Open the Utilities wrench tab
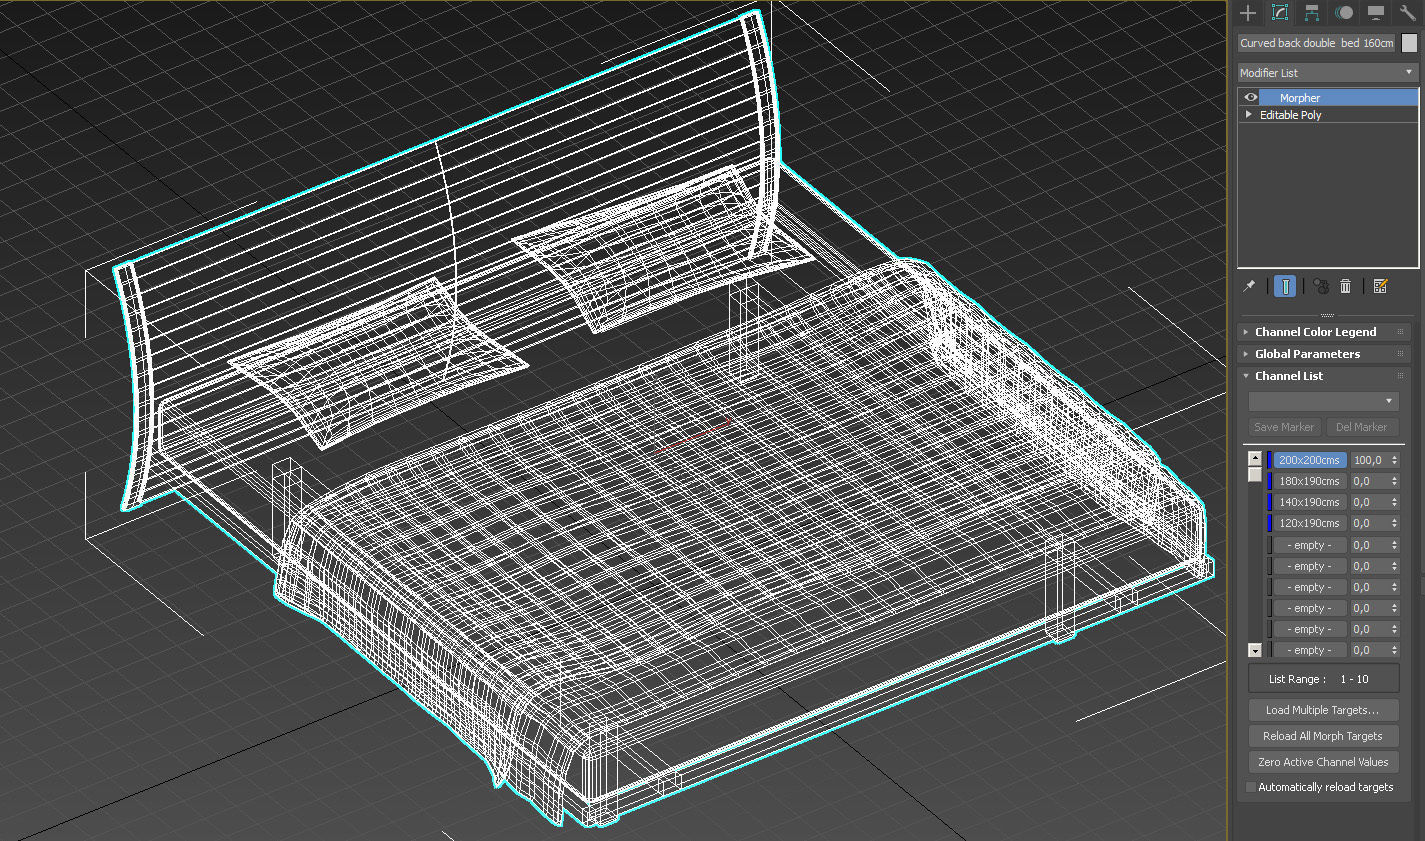The image size is (1425, 841). (1407, 13)
